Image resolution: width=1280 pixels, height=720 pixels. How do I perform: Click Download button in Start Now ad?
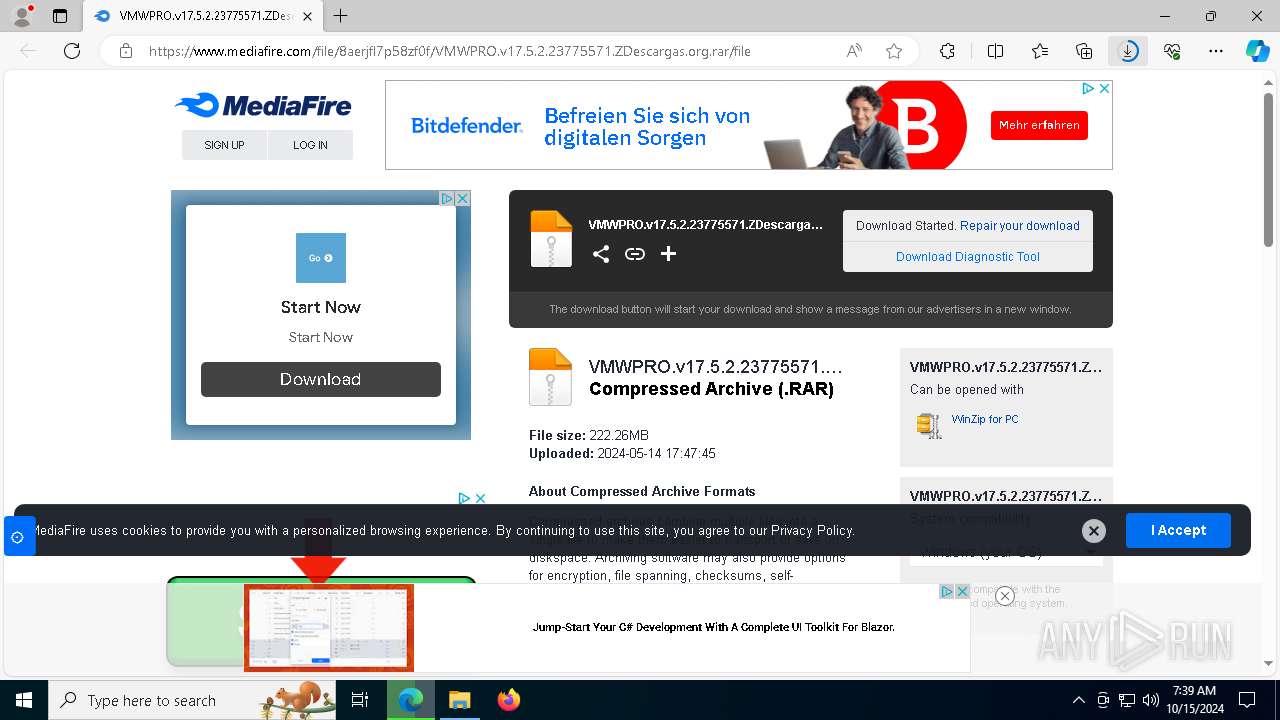coord(321,379)
